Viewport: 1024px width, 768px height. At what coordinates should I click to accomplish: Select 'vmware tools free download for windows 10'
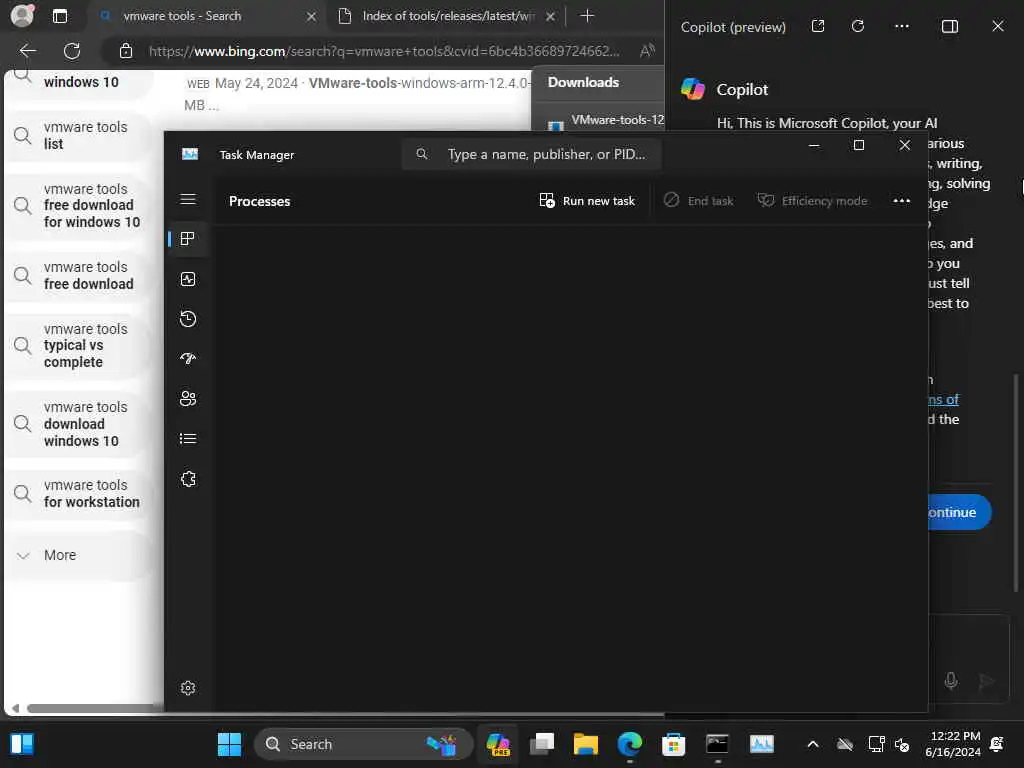pos(78,205)
